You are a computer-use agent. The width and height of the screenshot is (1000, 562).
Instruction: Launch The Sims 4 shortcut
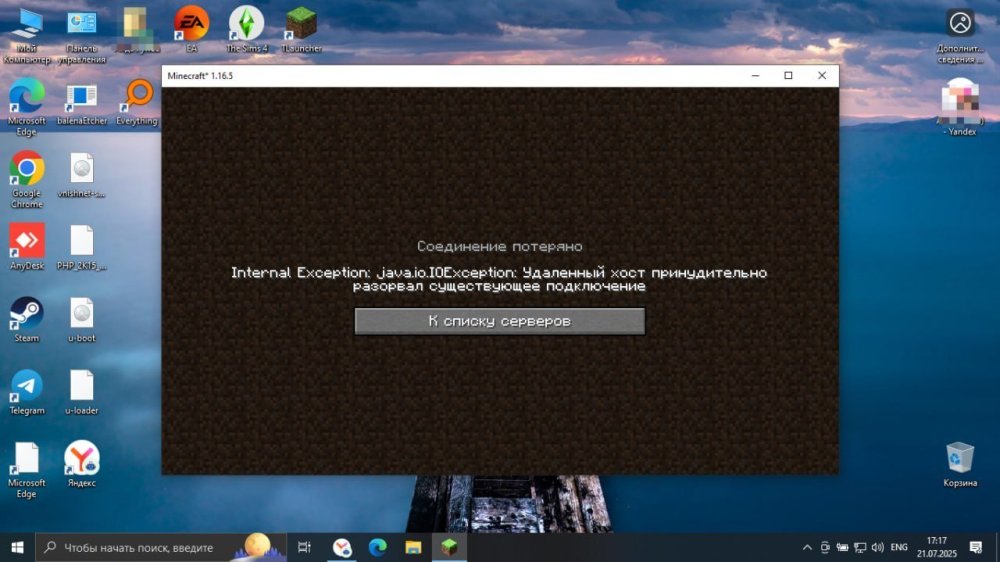pyautogui.click(x=246, y=29)
